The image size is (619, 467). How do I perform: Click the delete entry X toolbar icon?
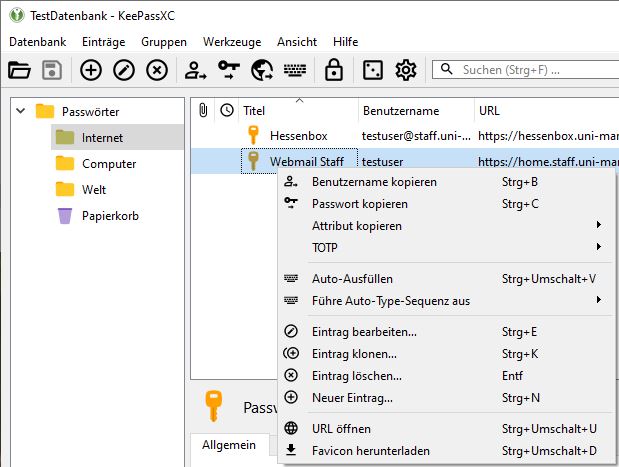point(157,70)
